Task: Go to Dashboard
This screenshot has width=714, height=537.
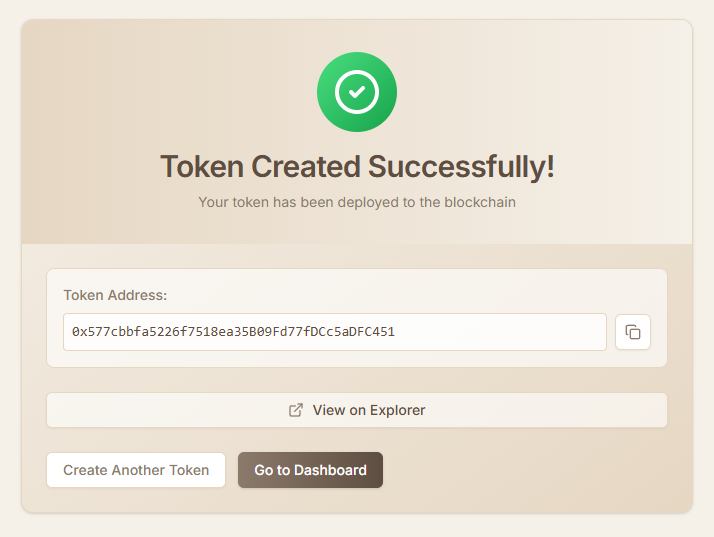Action: [x=310, y=470]
